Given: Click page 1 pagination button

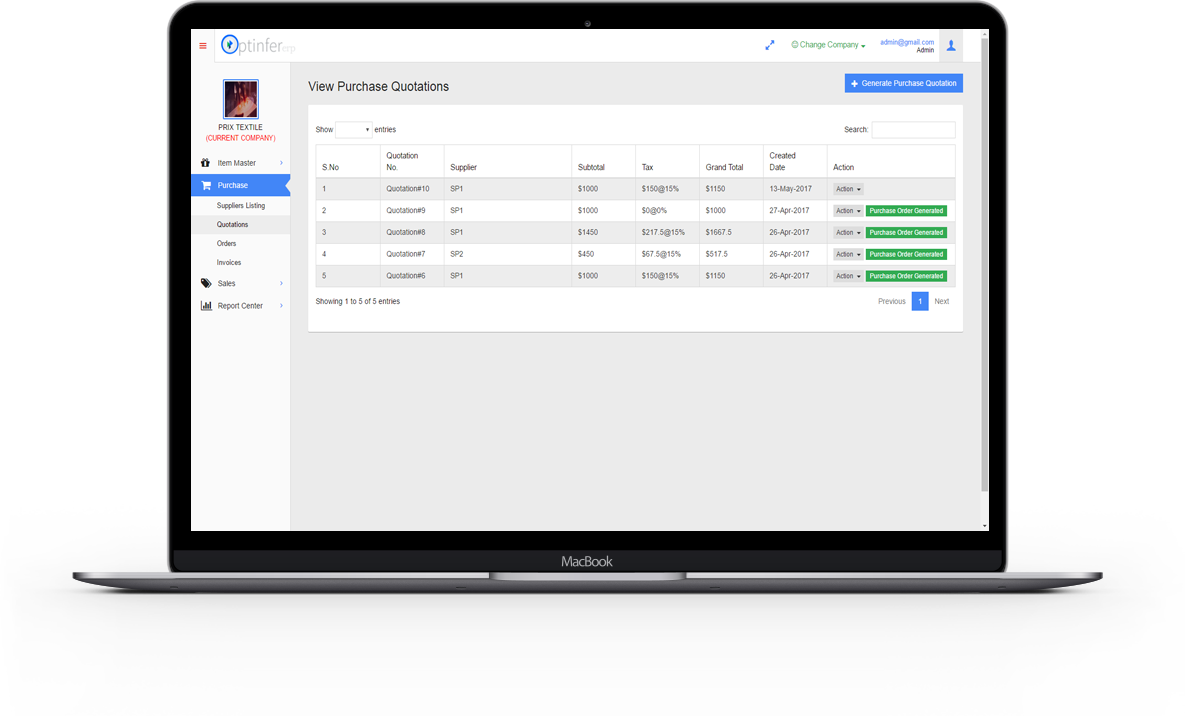Looking at the screenshot, I should pyautogui.click(x=920, y=302).
